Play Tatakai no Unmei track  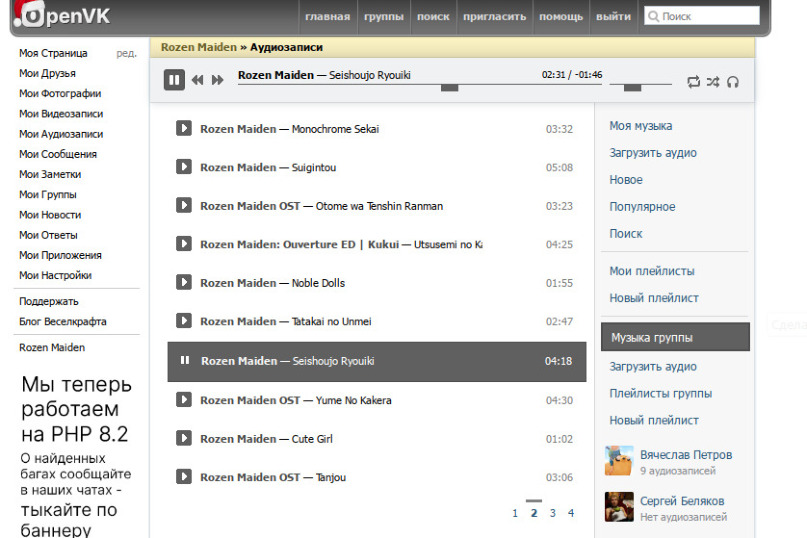point(184,321)
